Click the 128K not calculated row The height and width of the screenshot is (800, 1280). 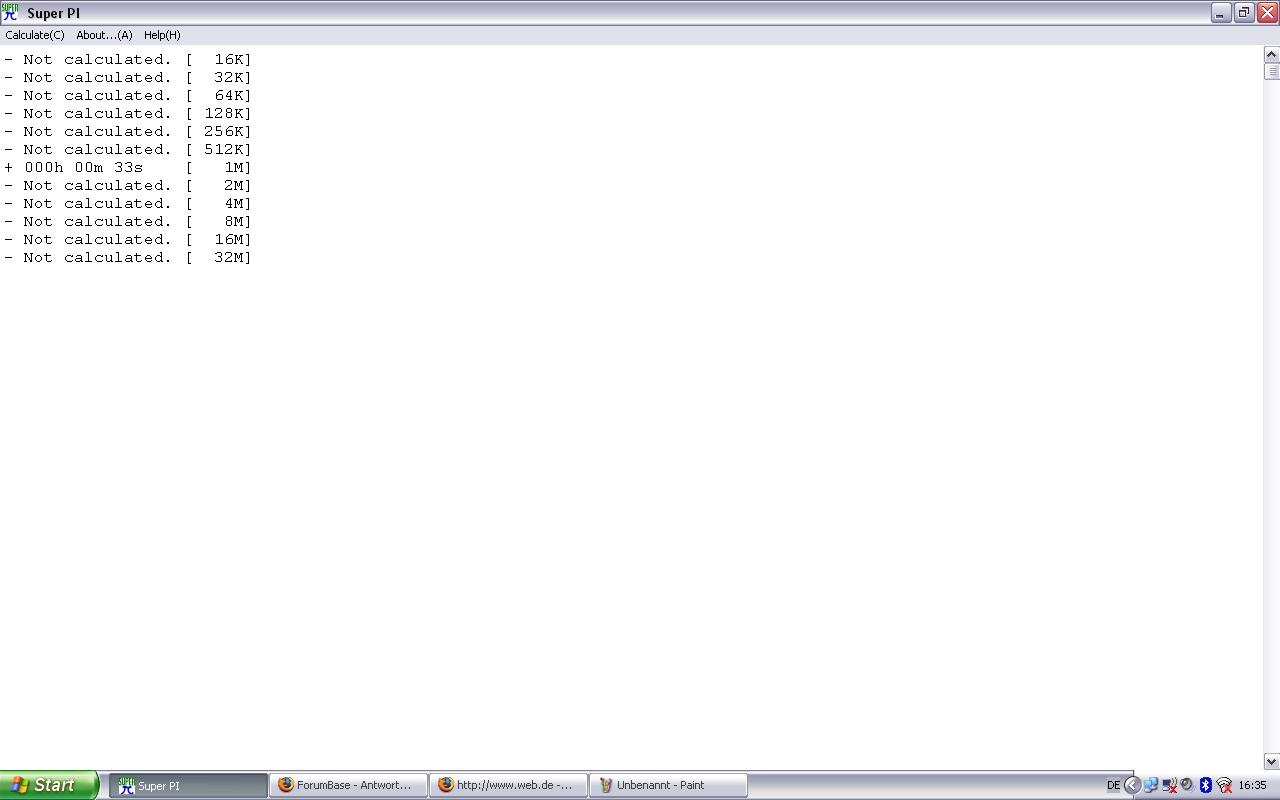[128, 113]
